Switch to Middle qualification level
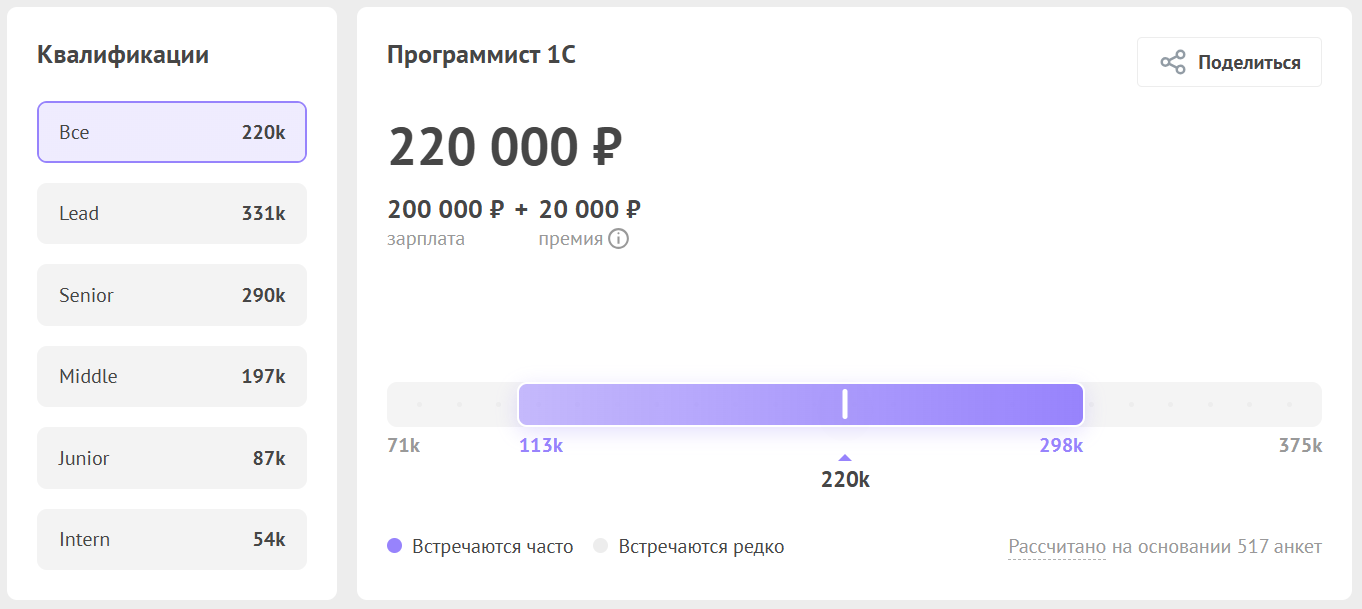 click(x=172, y=376)
